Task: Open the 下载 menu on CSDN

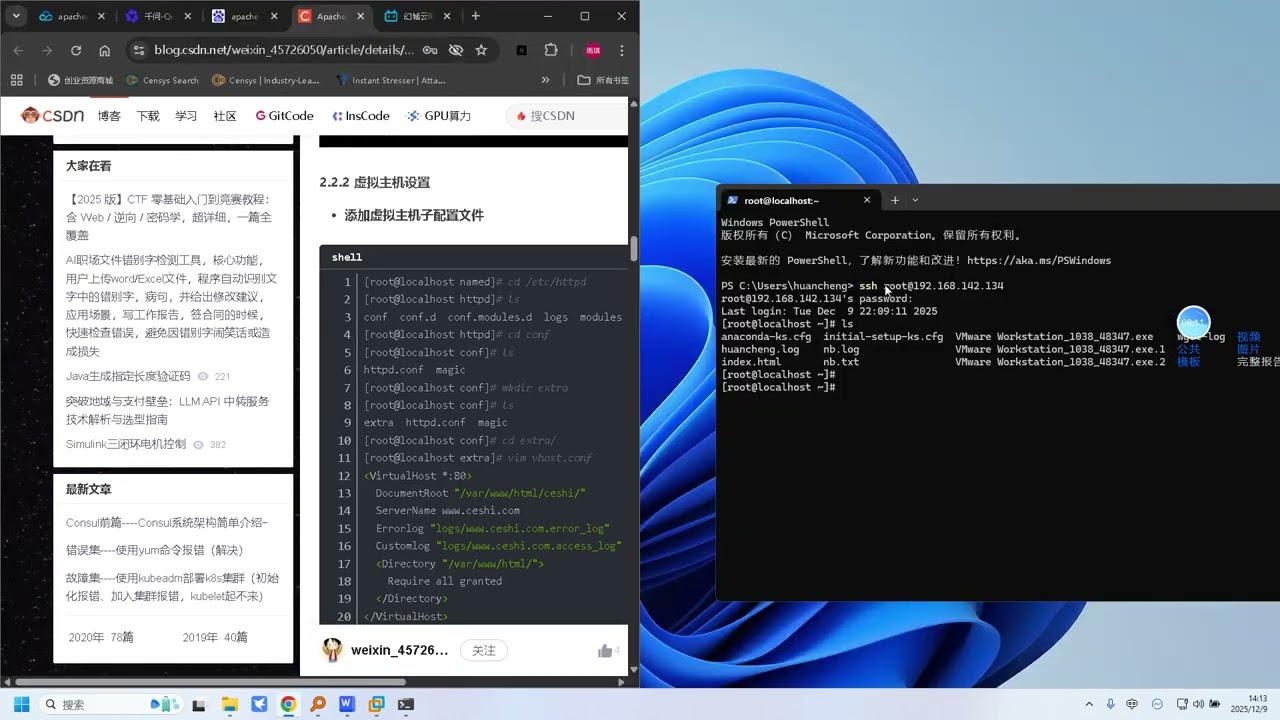Action: [x=148, y=116]
